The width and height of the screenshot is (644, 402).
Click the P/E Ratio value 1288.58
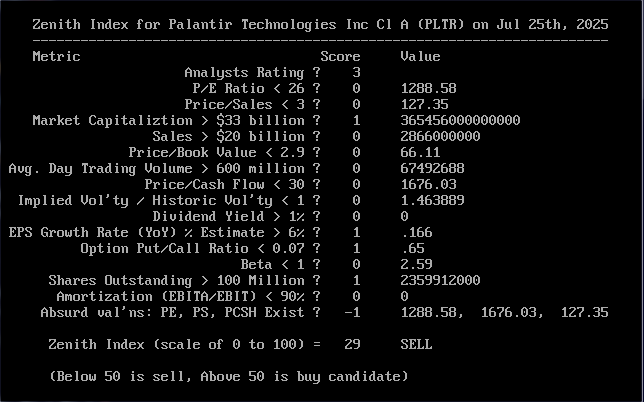pos(428,88)
